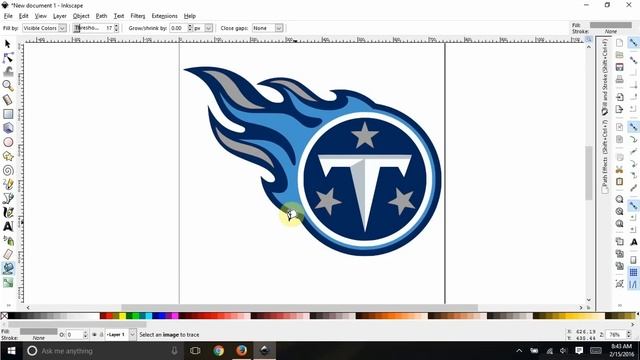The height and width of the screenshot is (360, 640).
Task: Open the File menu
Action: [x=8, y=16]
